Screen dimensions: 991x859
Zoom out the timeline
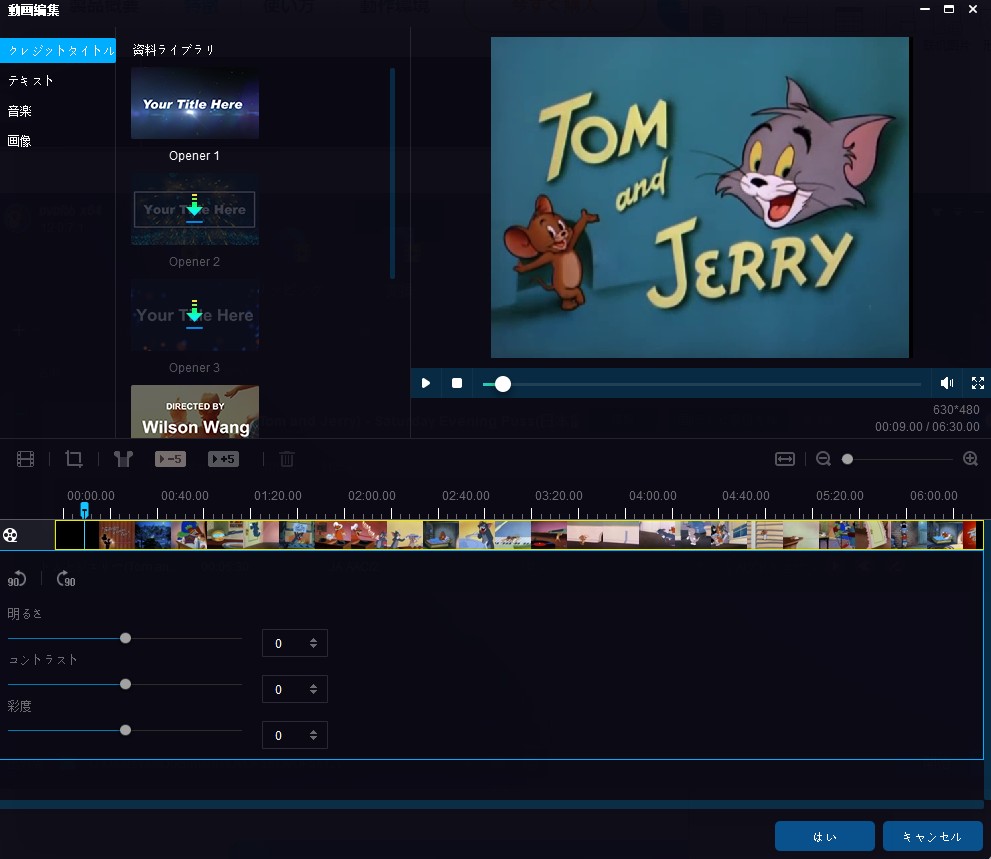click(824, 459)
